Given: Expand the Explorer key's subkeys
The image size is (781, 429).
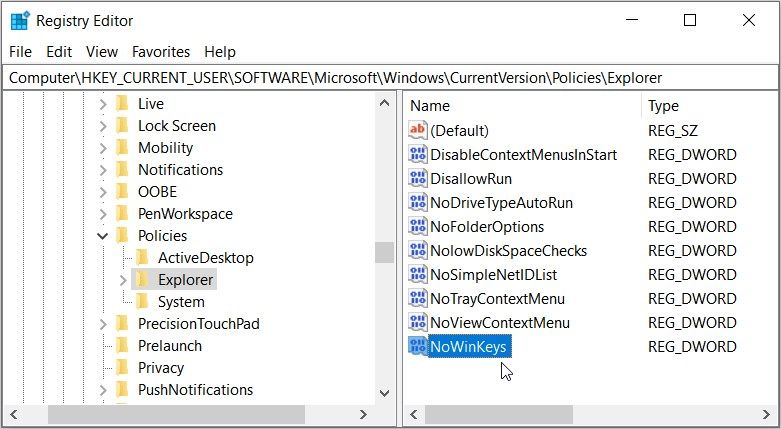Looking at the screenshot, I should [122, 280].
